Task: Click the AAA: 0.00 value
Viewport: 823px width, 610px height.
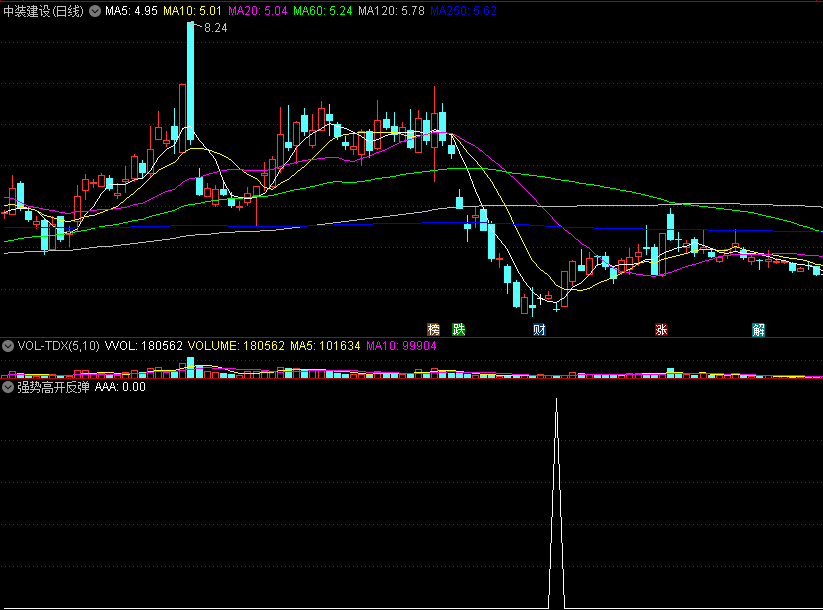Action: point(120,387)
